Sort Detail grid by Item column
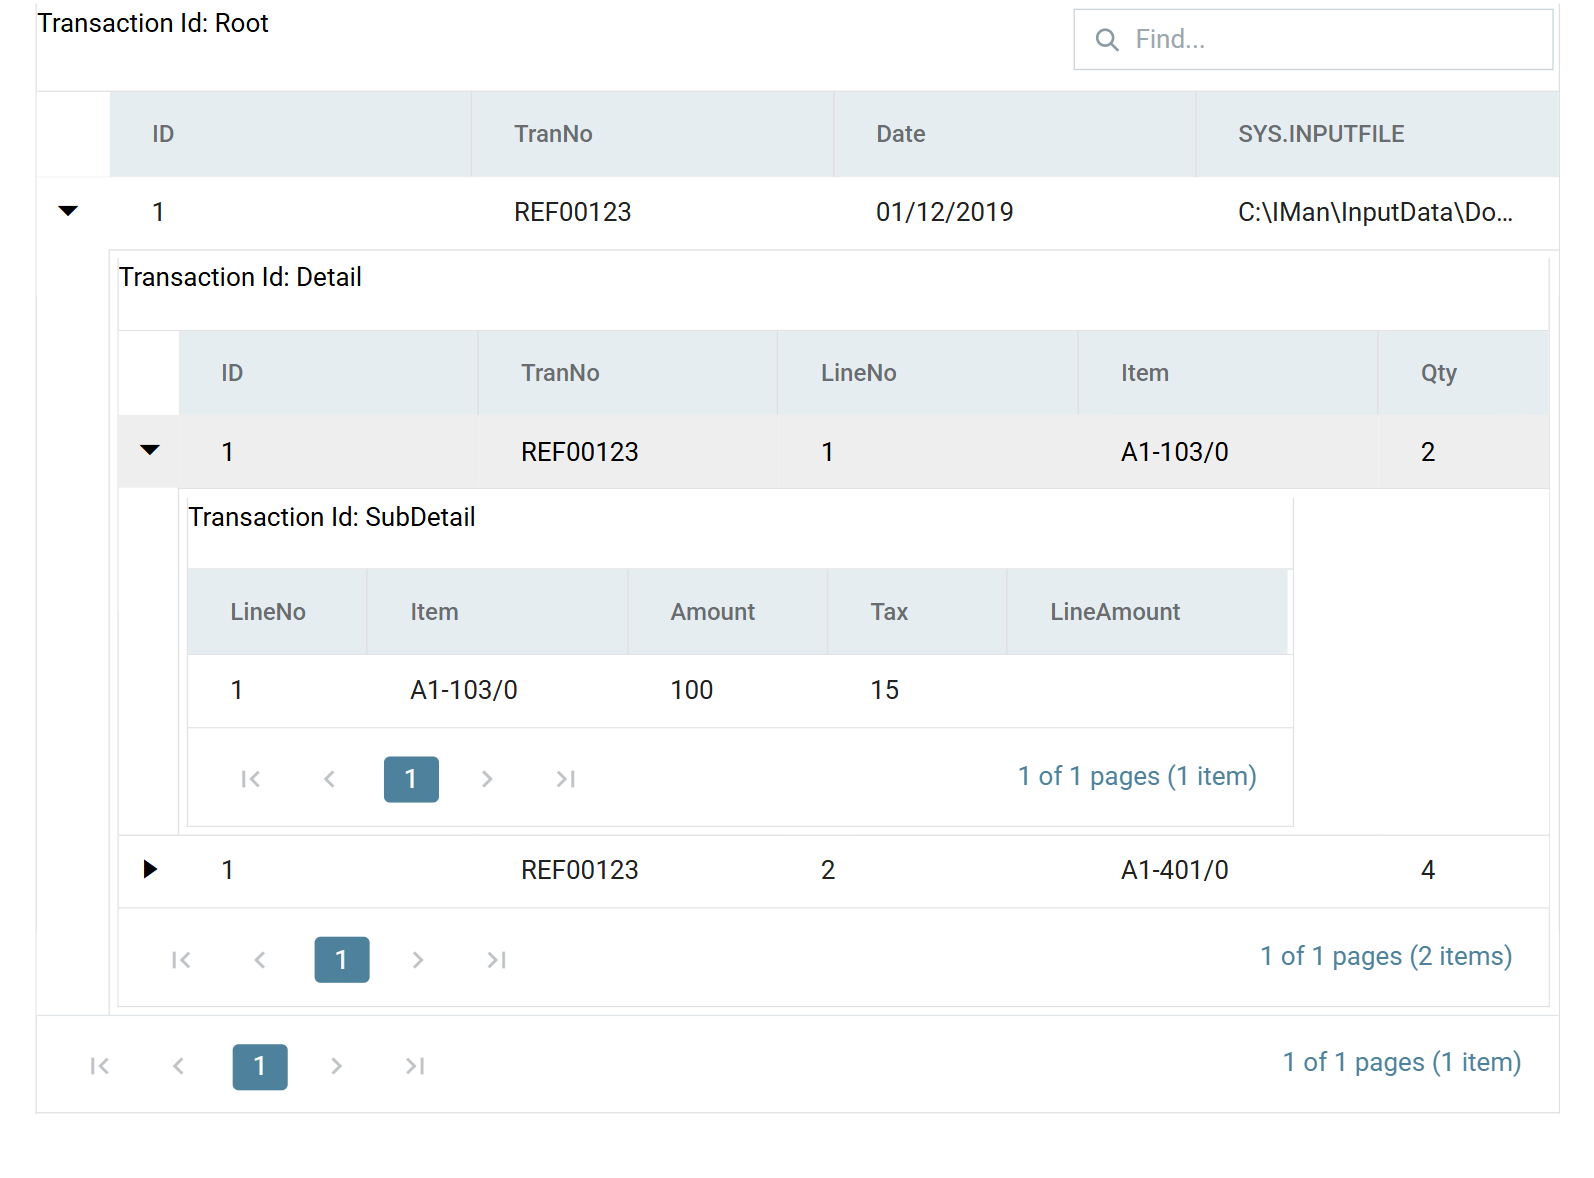This screenshot has width=1594, height=1178. (x=1228, y=373)
